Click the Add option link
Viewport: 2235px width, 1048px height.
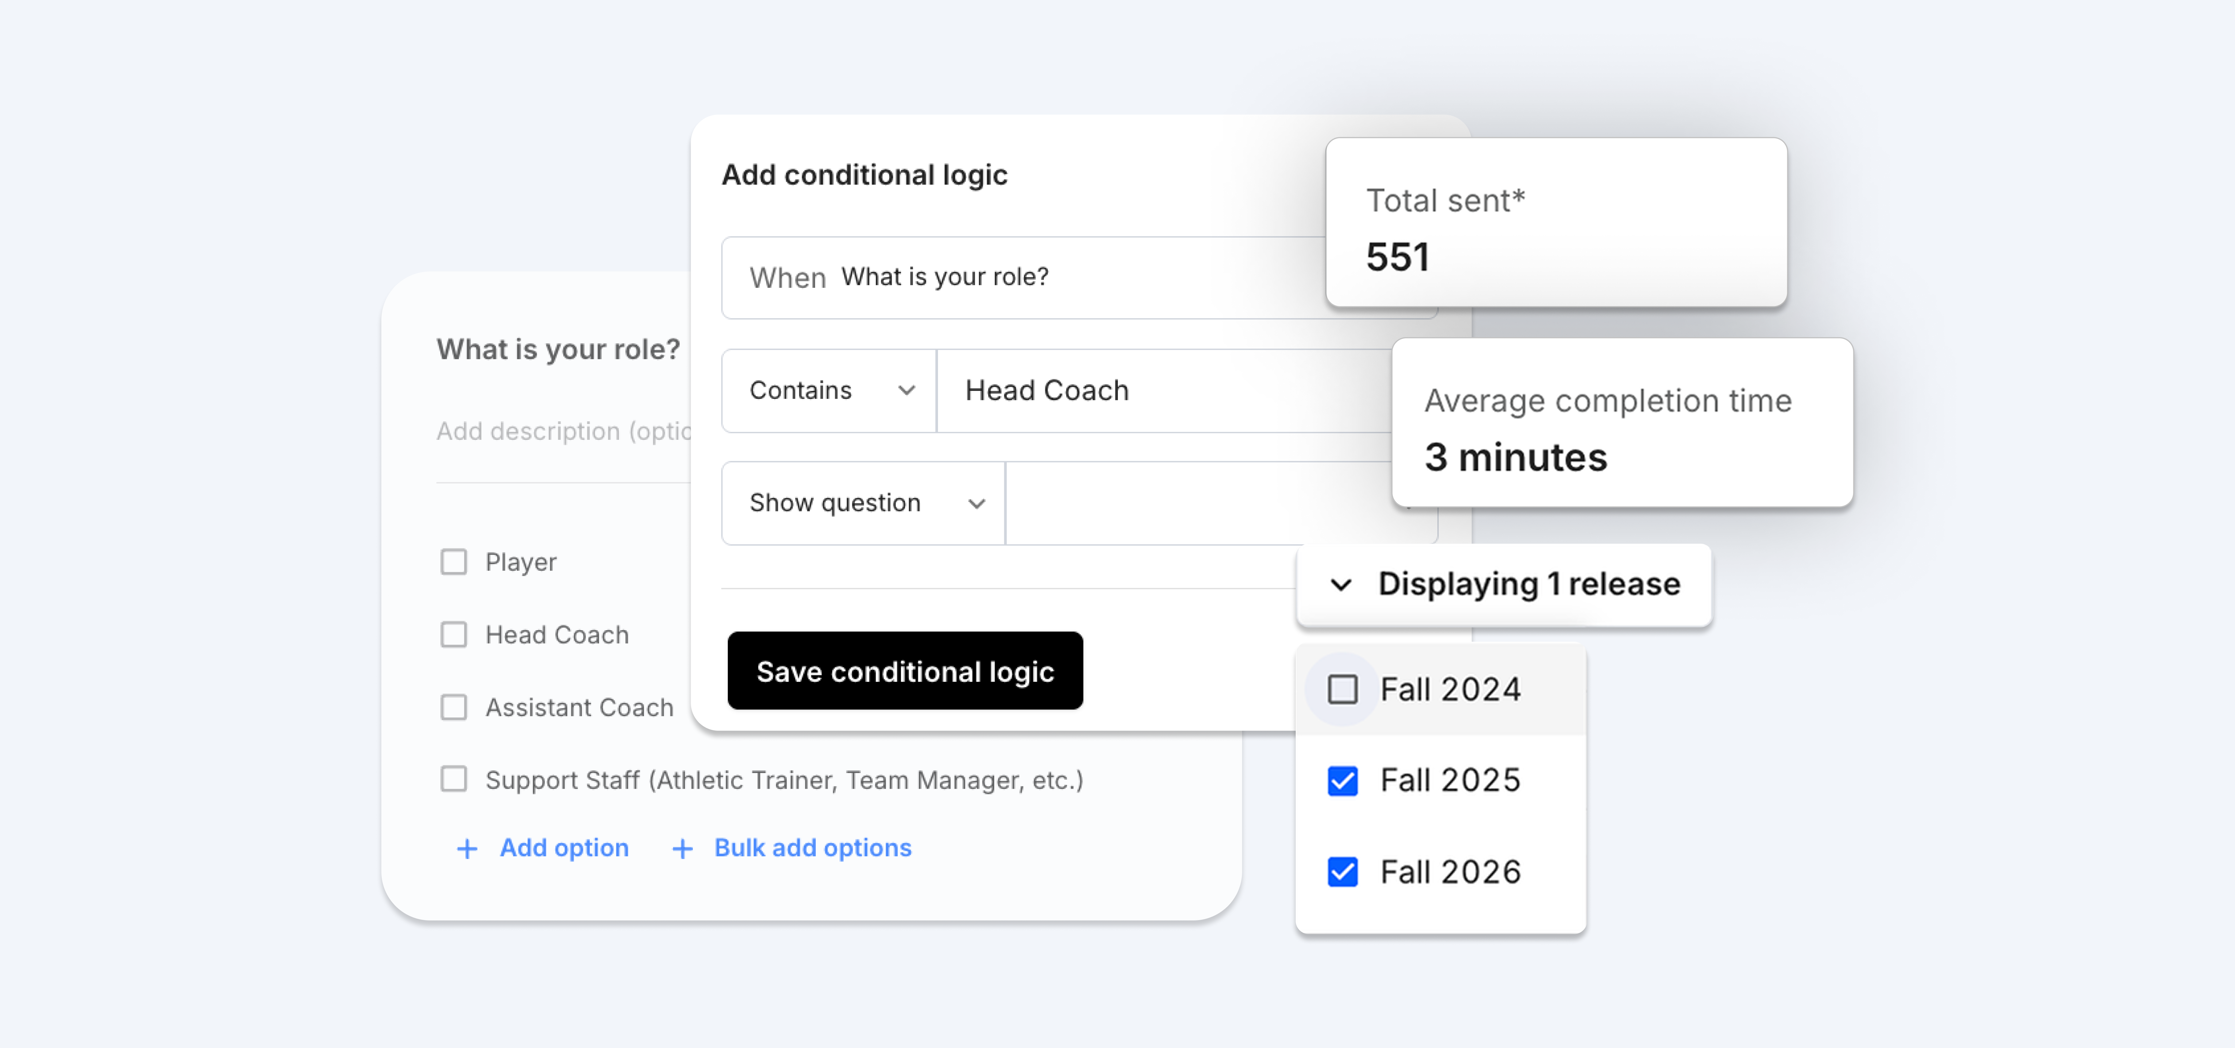(564, 848)
